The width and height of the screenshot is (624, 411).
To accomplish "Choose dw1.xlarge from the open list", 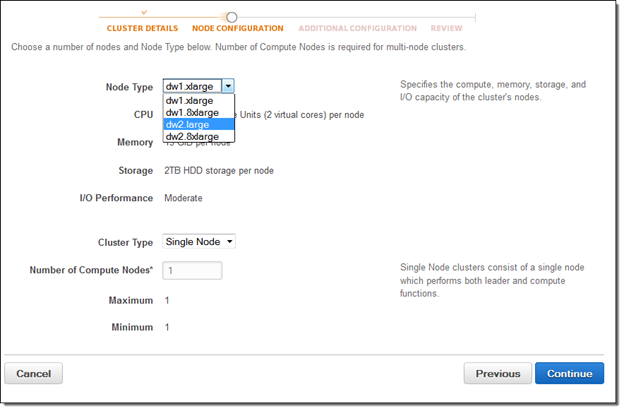I will point(191,101).
